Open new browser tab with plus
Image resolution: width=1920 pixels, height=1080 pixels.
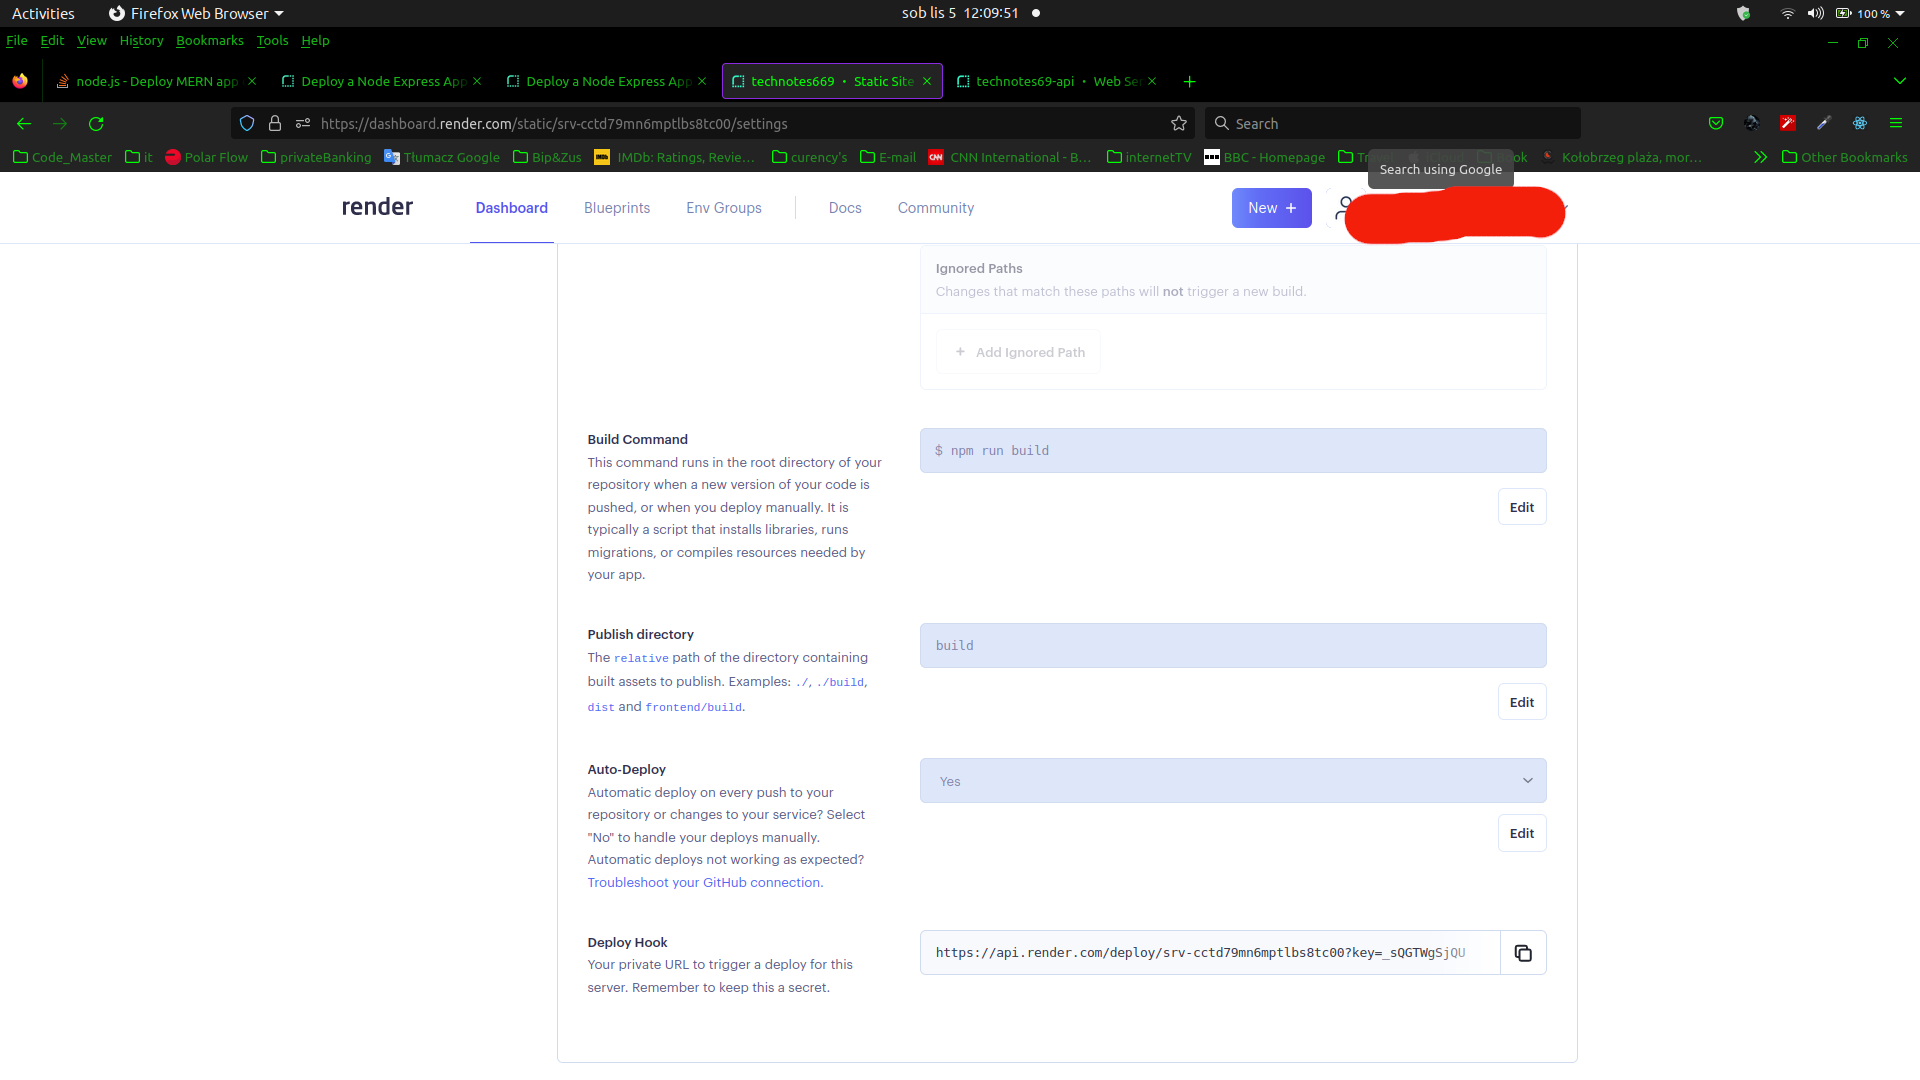pos(1189,82)
